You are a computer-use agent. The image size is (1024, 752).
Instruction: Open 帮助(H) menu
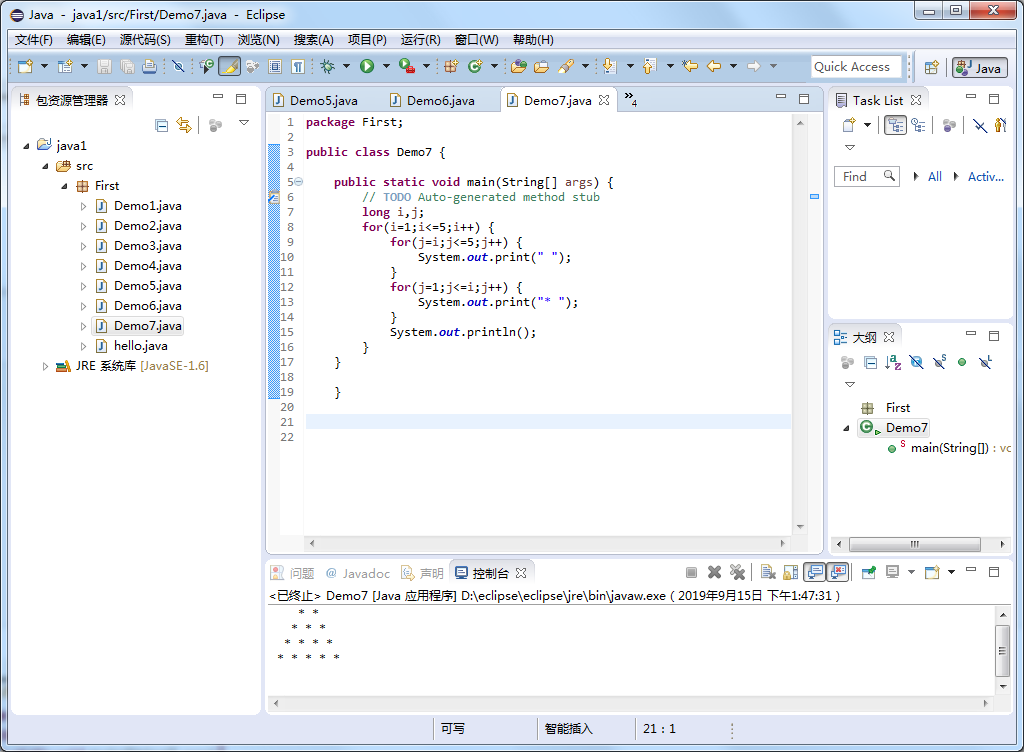533,40
